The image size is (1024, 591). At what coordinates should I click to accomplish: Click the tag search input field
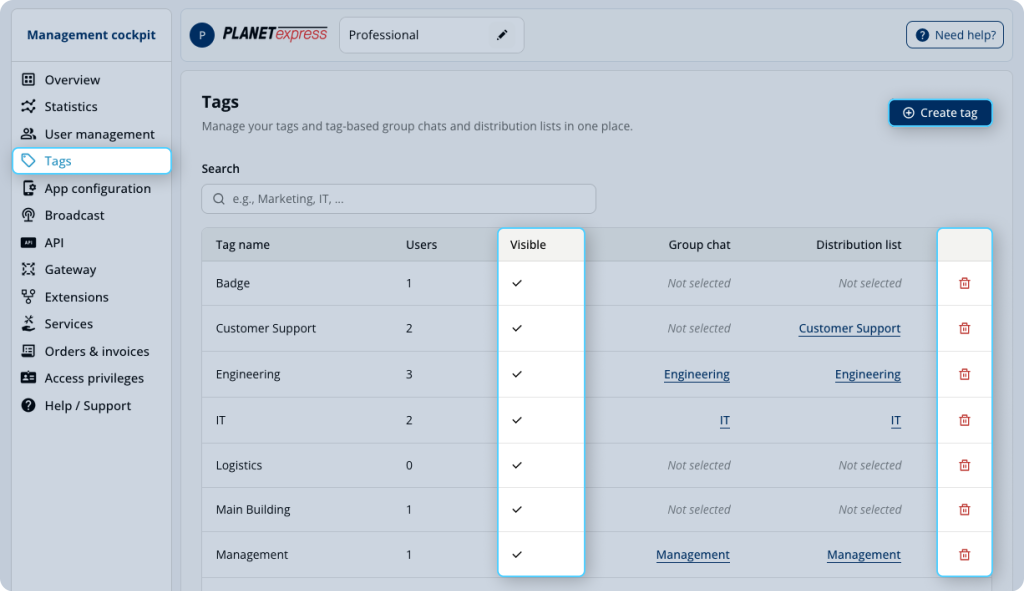click(398, 199)
